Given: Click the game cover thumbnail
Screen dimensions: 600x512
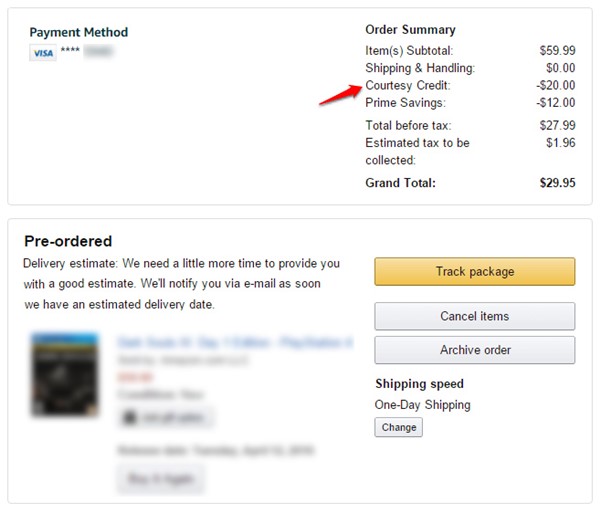Looking at the screenshot, I should (65, 374).
